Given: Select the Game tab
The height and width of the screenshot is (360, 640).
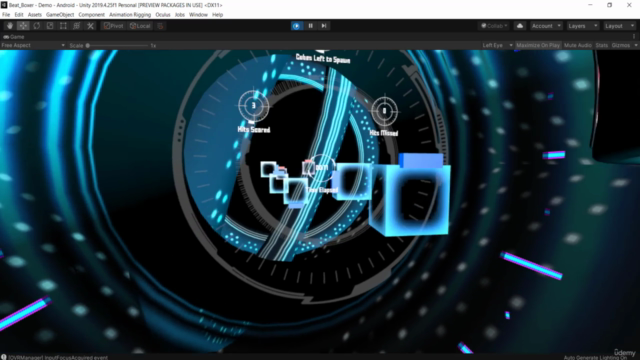Looking at the screenshot, I should [14, 37].
